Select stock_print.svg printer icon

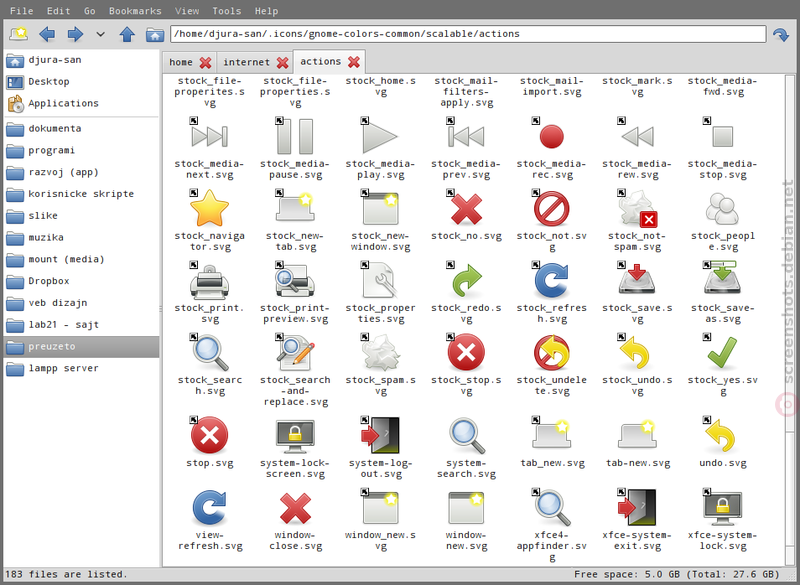point(209,281)
